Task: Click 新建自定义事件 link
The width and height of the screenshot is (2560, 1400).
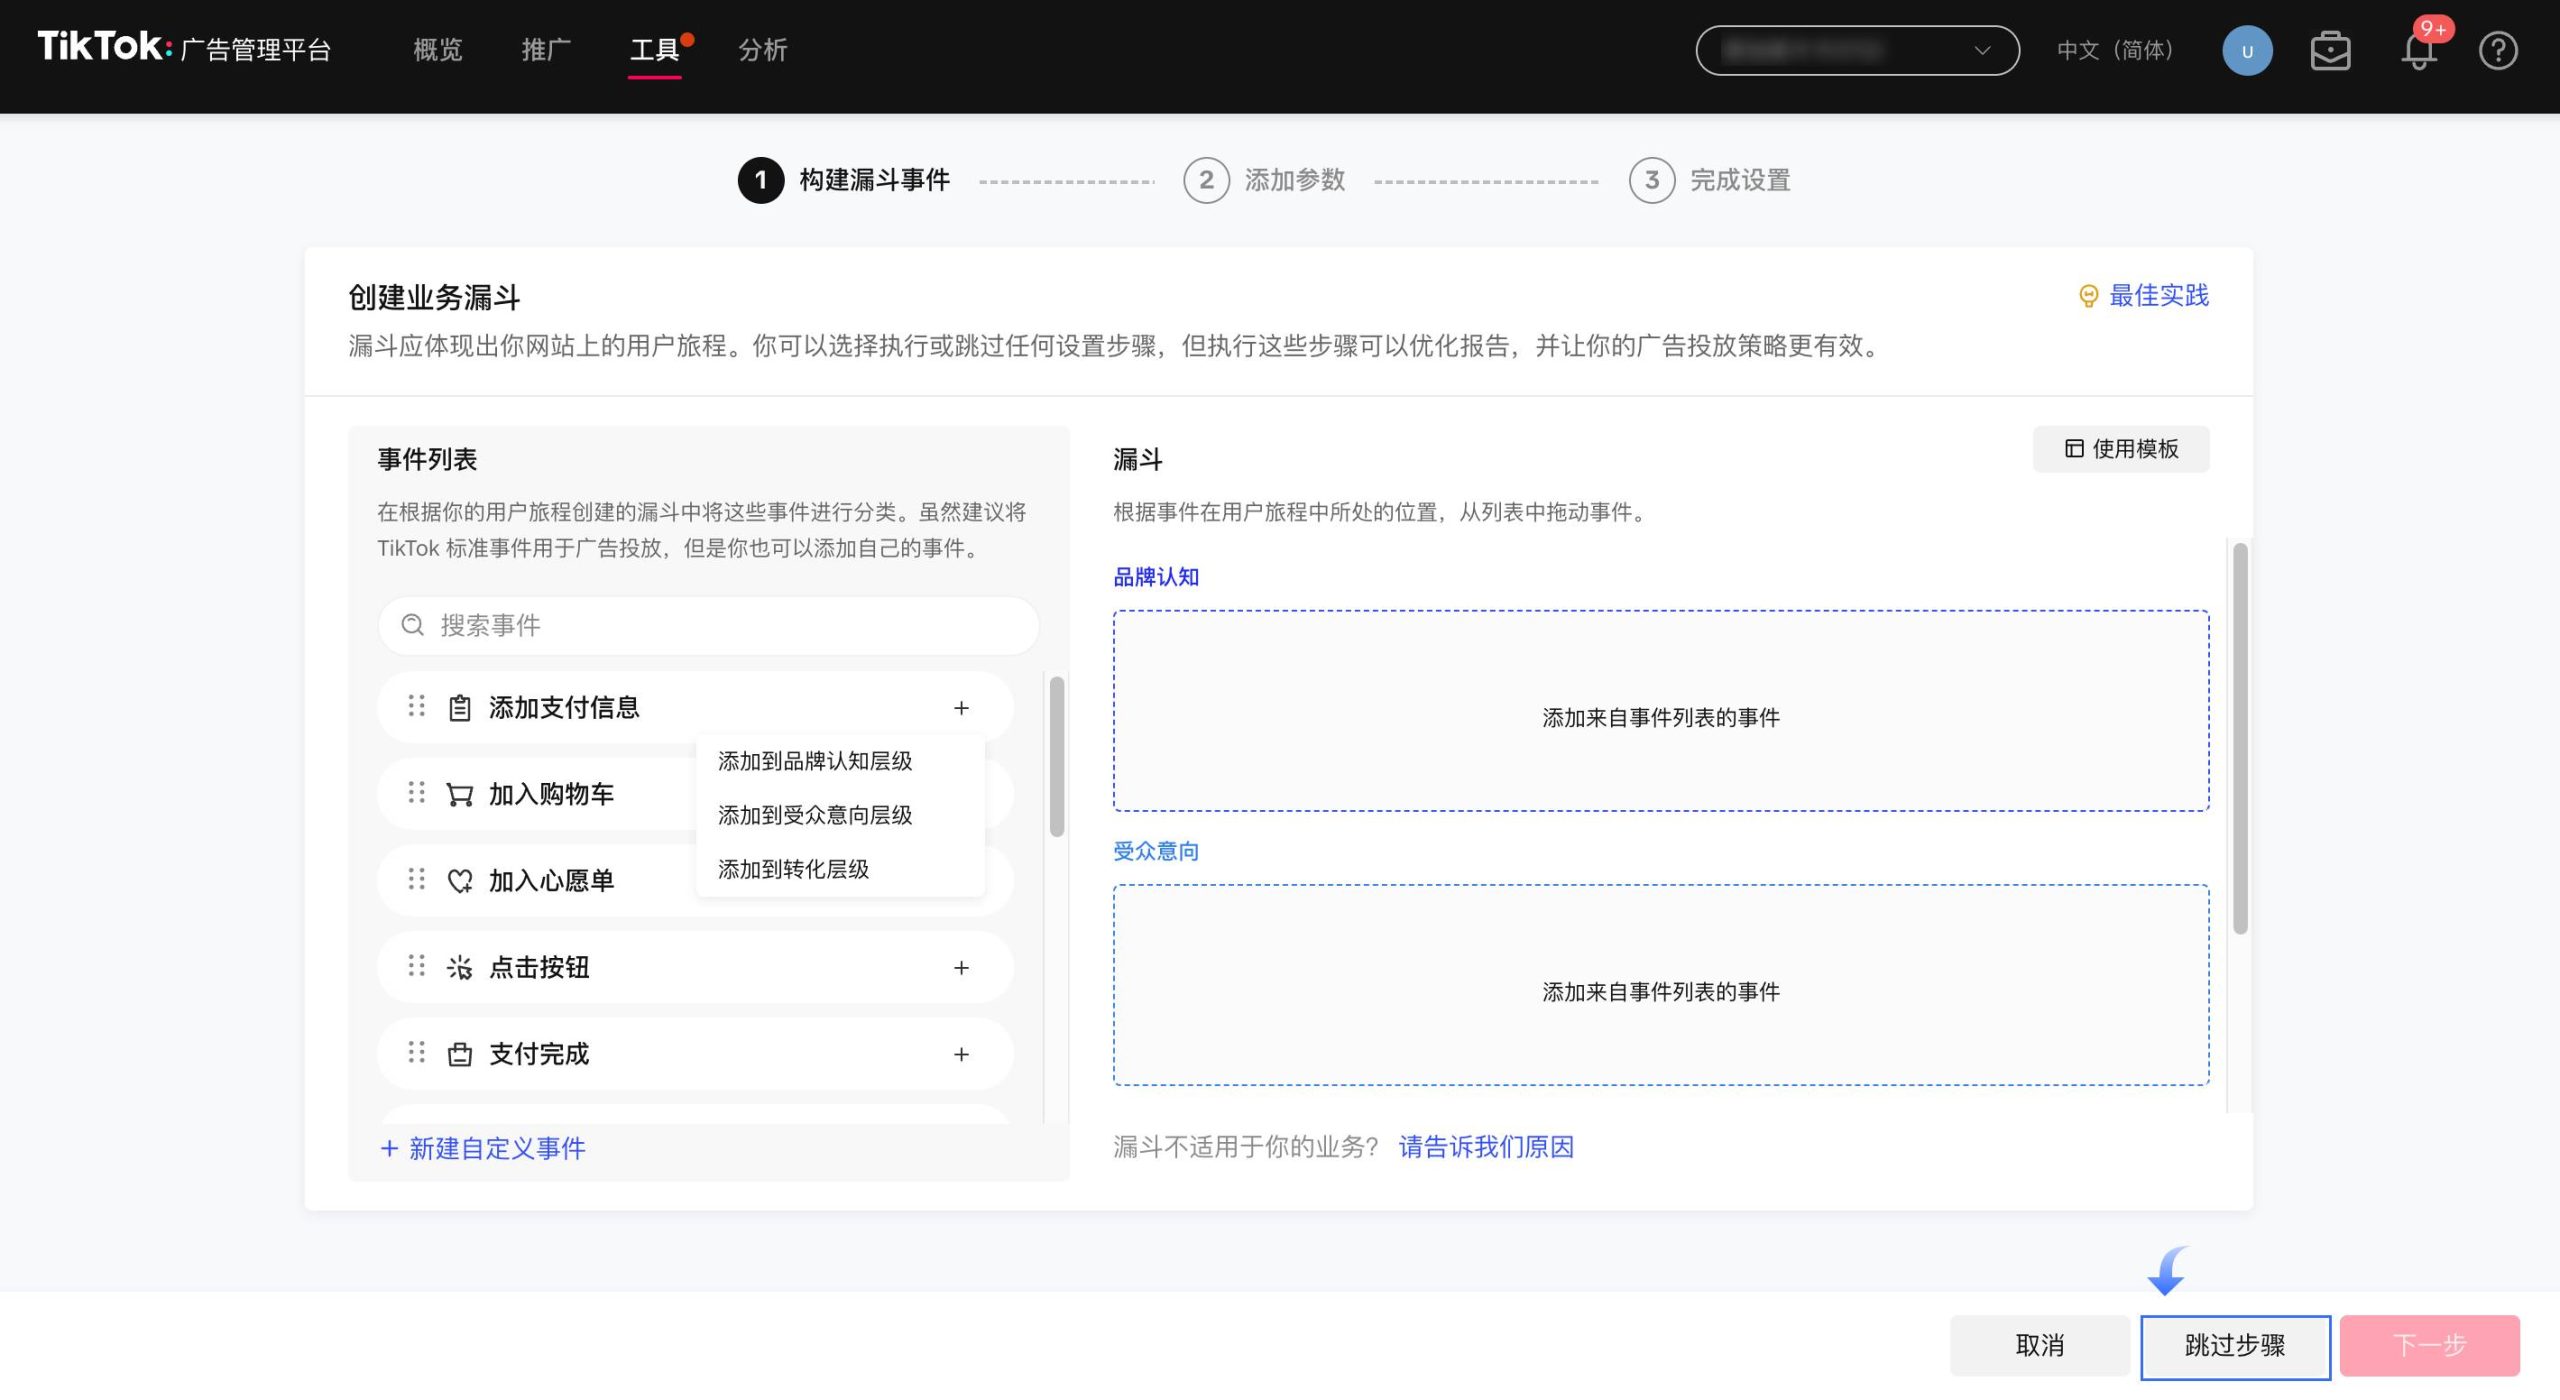Action: point(483,1149)
